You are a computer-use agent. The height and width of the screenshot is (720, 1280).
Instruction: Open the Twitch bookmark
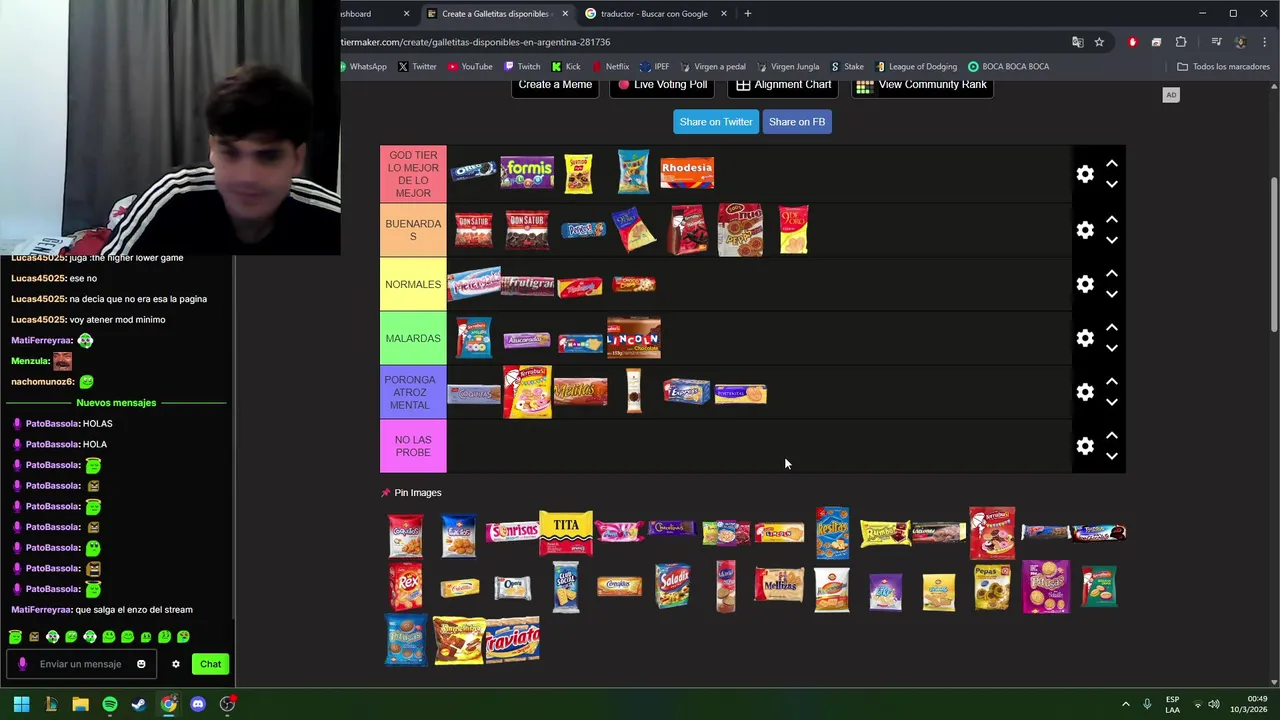click(x=522, y=67)
